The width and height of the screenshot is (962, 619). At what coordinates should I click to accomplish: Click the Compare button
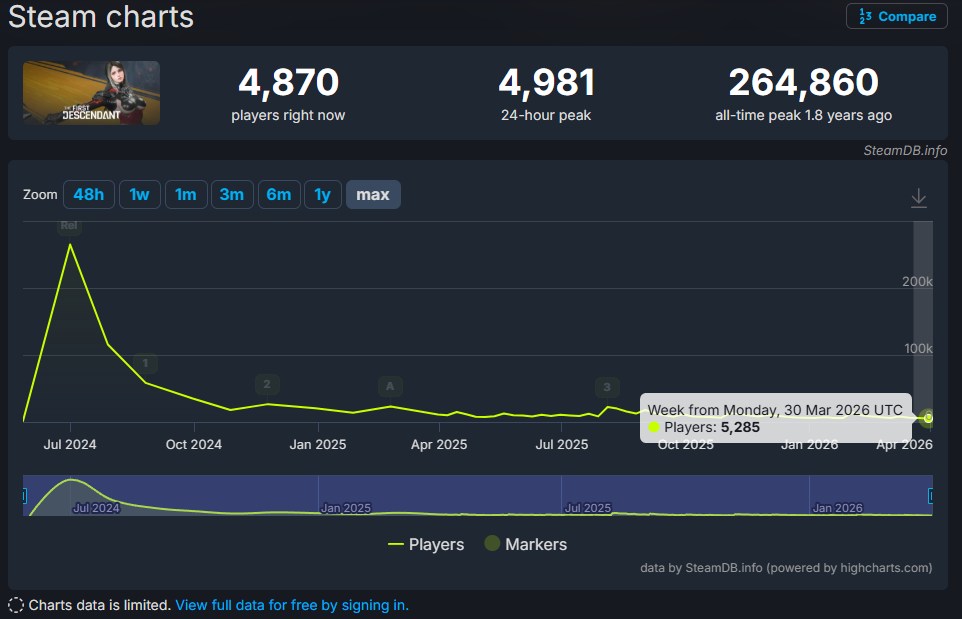(x=897, y=16)
